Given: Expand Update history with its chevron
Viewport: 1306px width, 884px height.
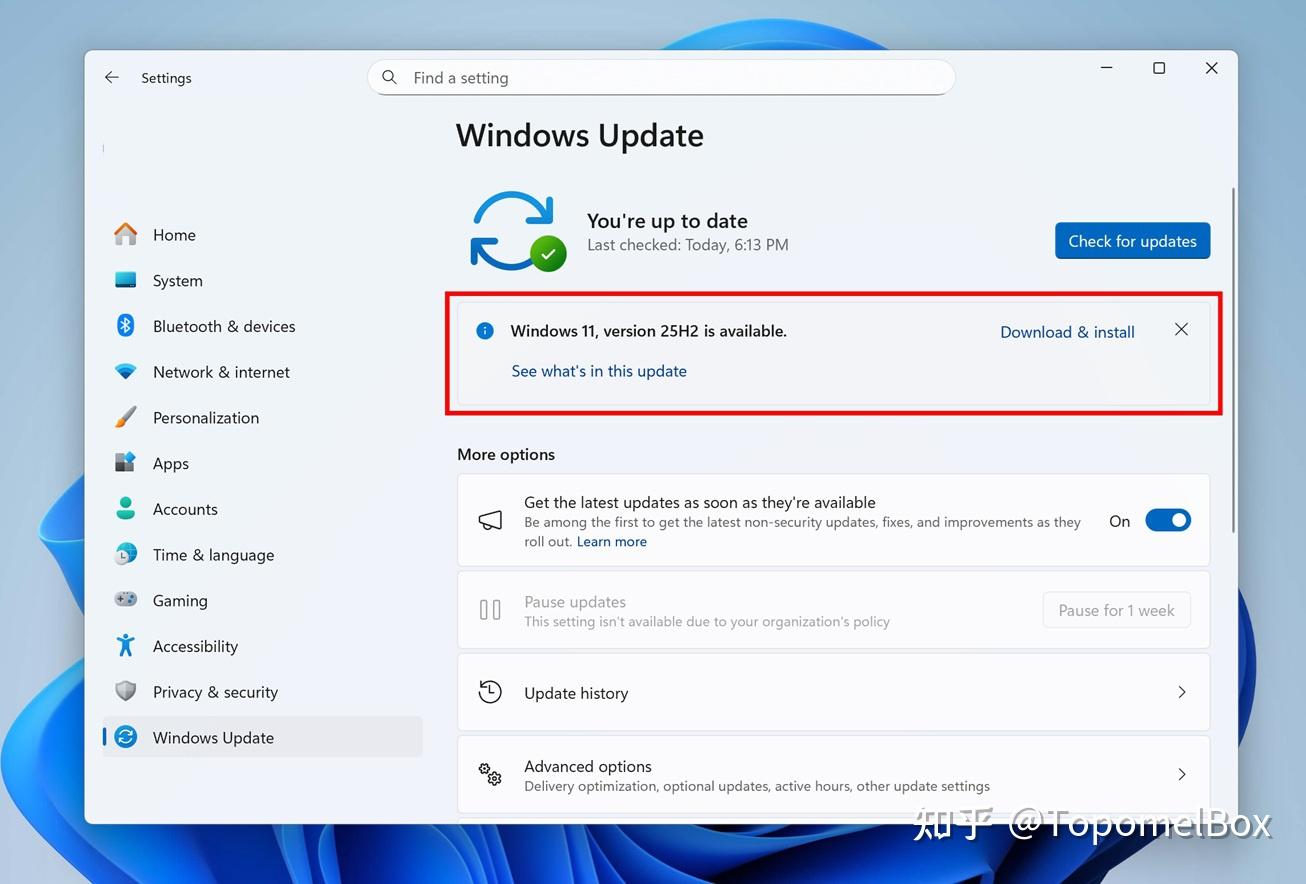Looking at the screenshot, I should [x=1182, y=691].
